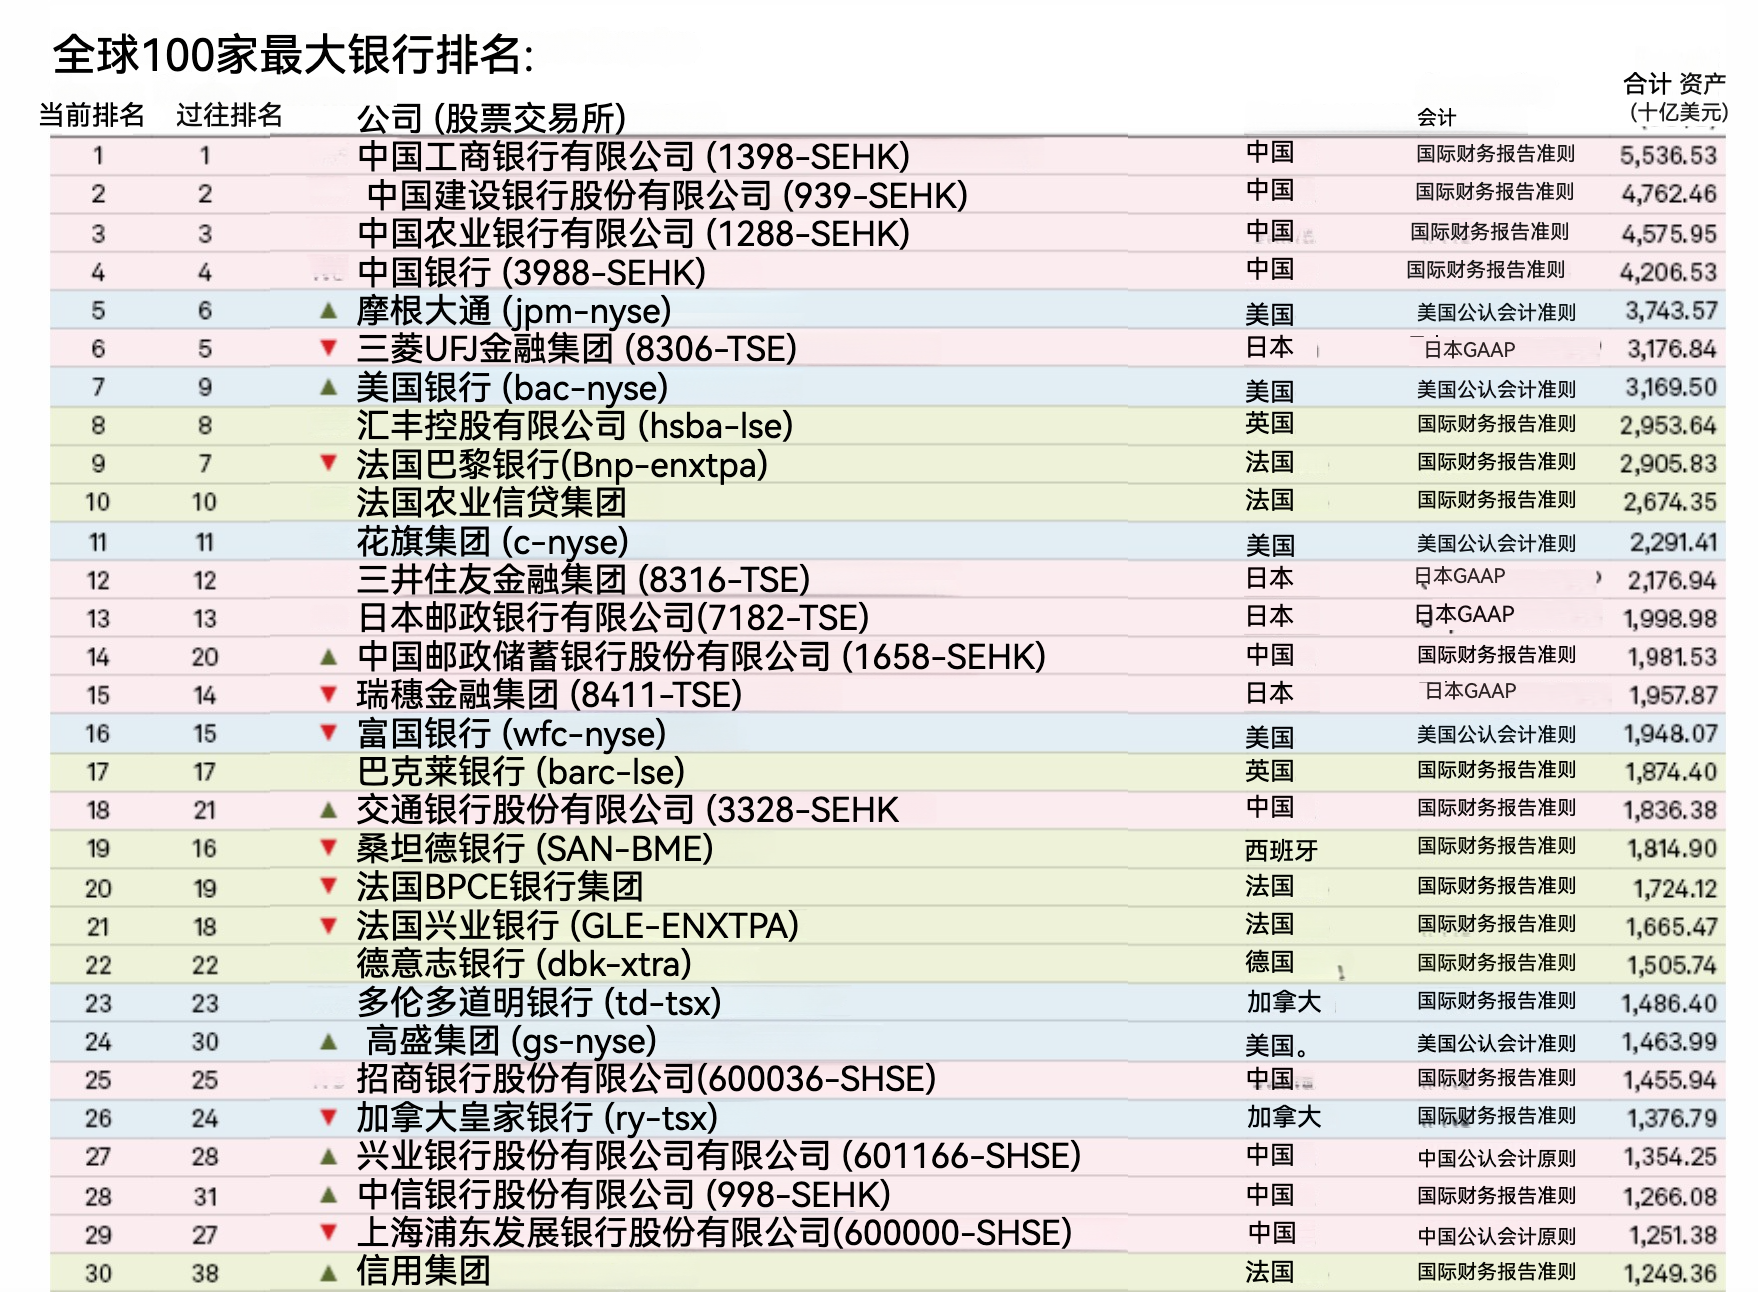Click the green up arrow next to 美国银行
Image resolution: width=1758 pixels, height=1292 pixels.
click(x=328, y=387)
